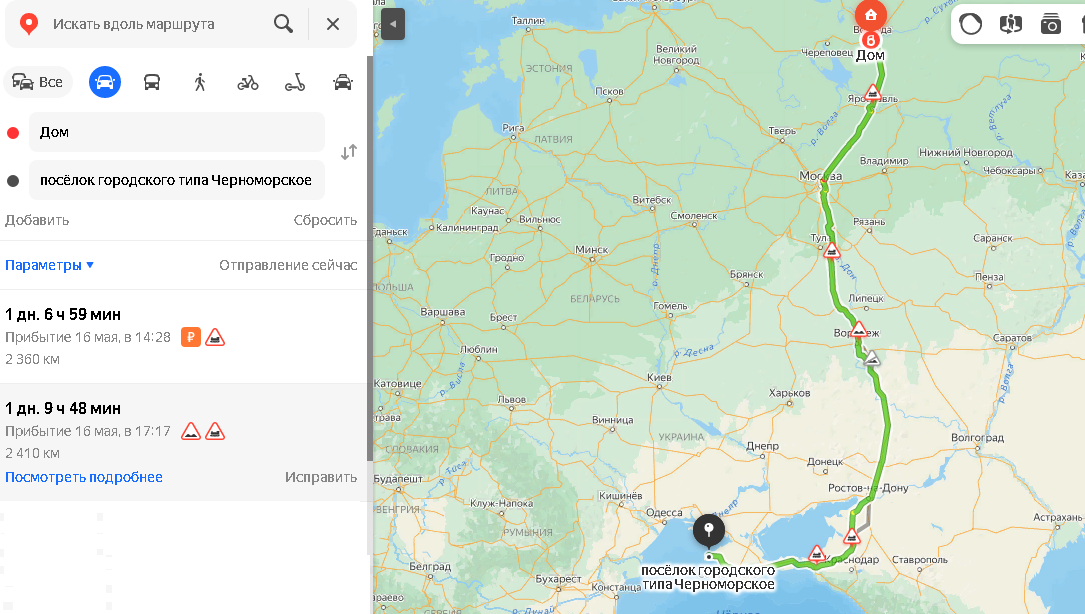Open the map screenshot camera tool
The height and width of the screenshot is (614, 1085).
[1050, 24]
